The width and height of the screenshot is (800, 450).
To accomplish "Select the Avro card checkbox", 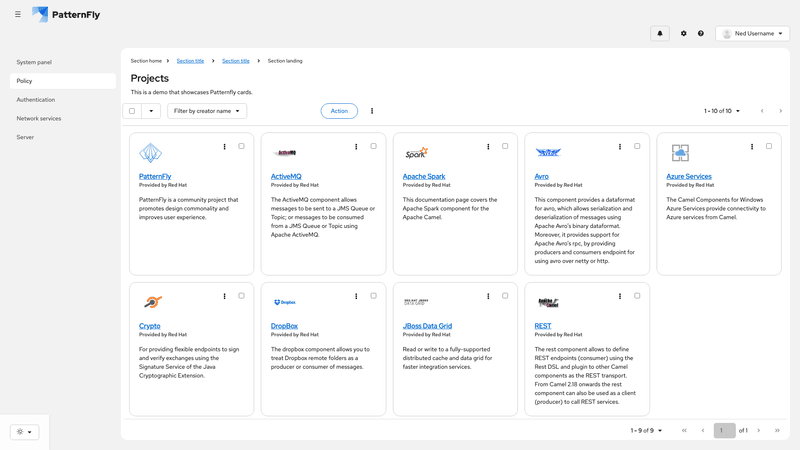I will [x=637, y=146].
